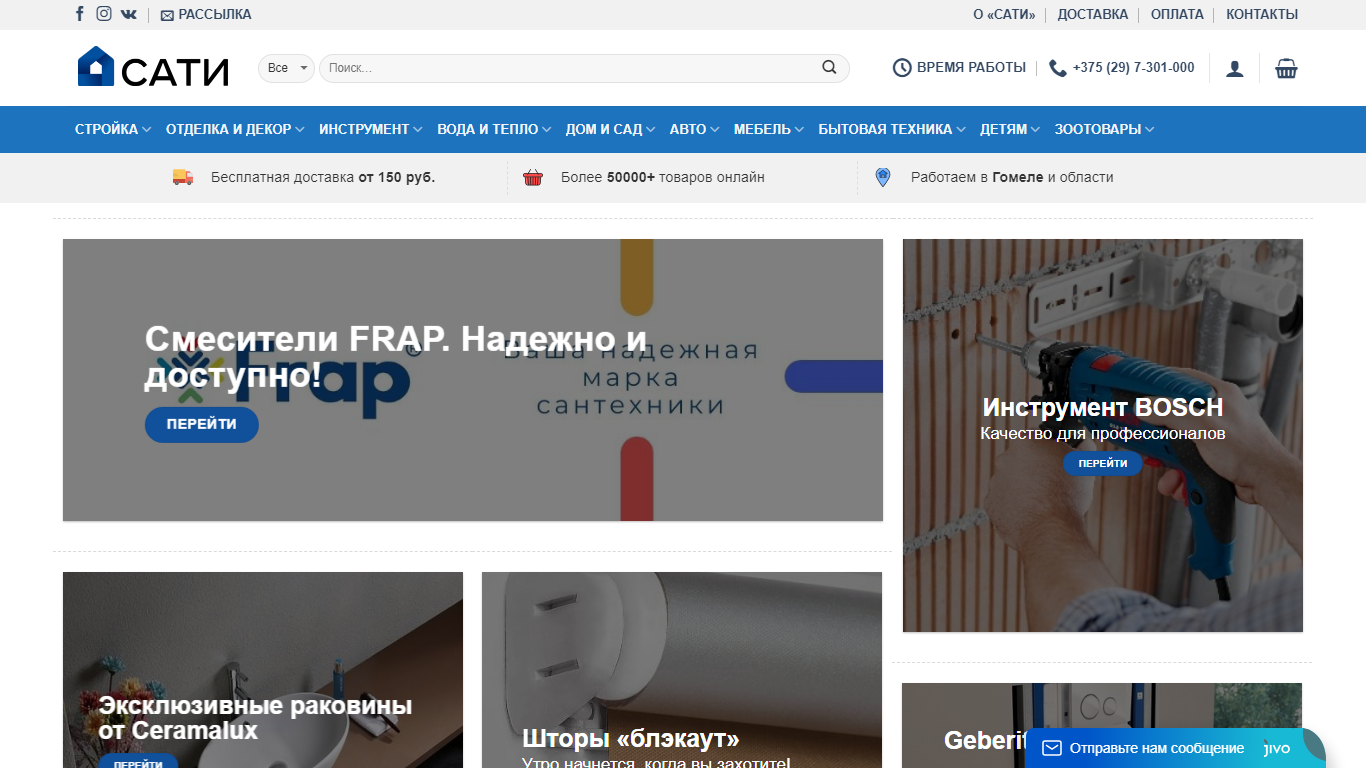Open the Инструмент BOSCH banner image
Viewport: 1366px width, 768px height.
tap(1103, 435)
